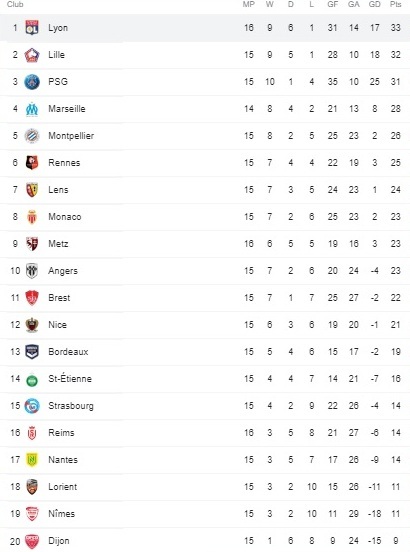Viewport: 410px width, 552px height.
Task: Select the PSG crest icon
Action: coord(32,82)
